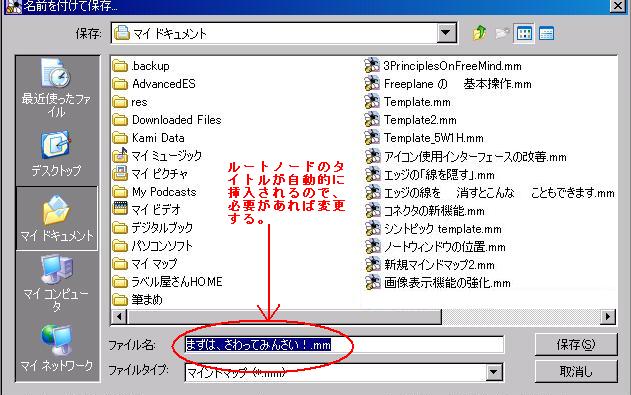Select the Downloaded Files folder icon
This screenshot has height=395, width=631.
(x=120, y=120)
